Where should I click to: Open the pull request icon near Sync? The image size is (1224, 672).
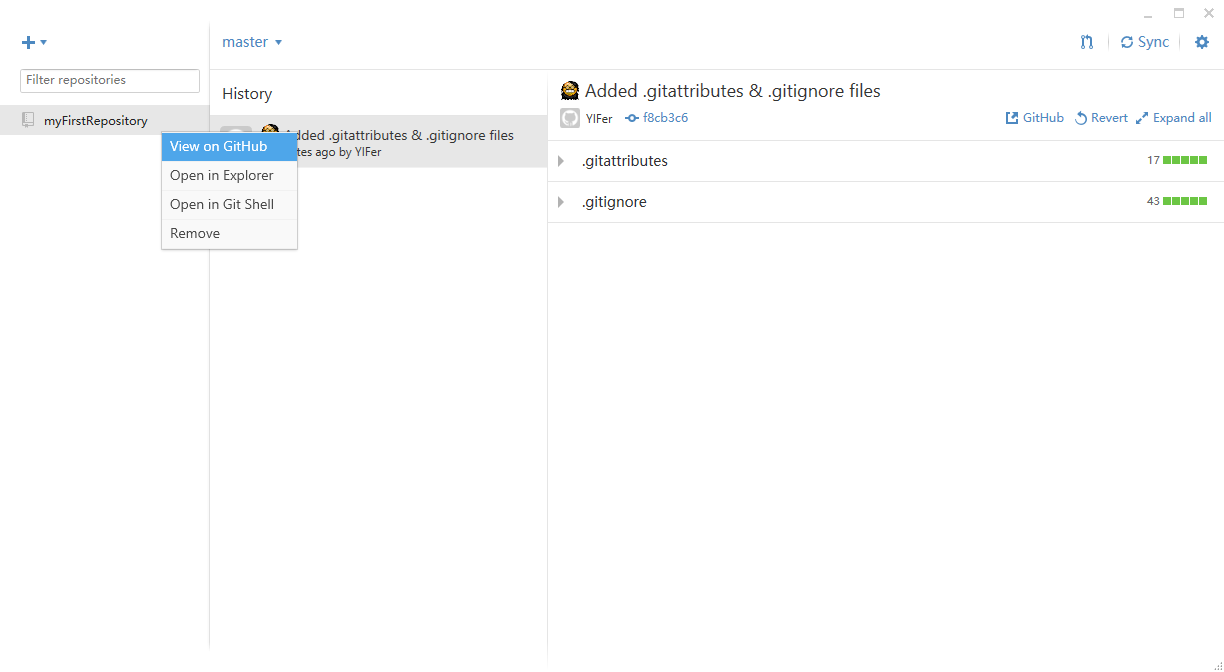tap(1087, 42)
